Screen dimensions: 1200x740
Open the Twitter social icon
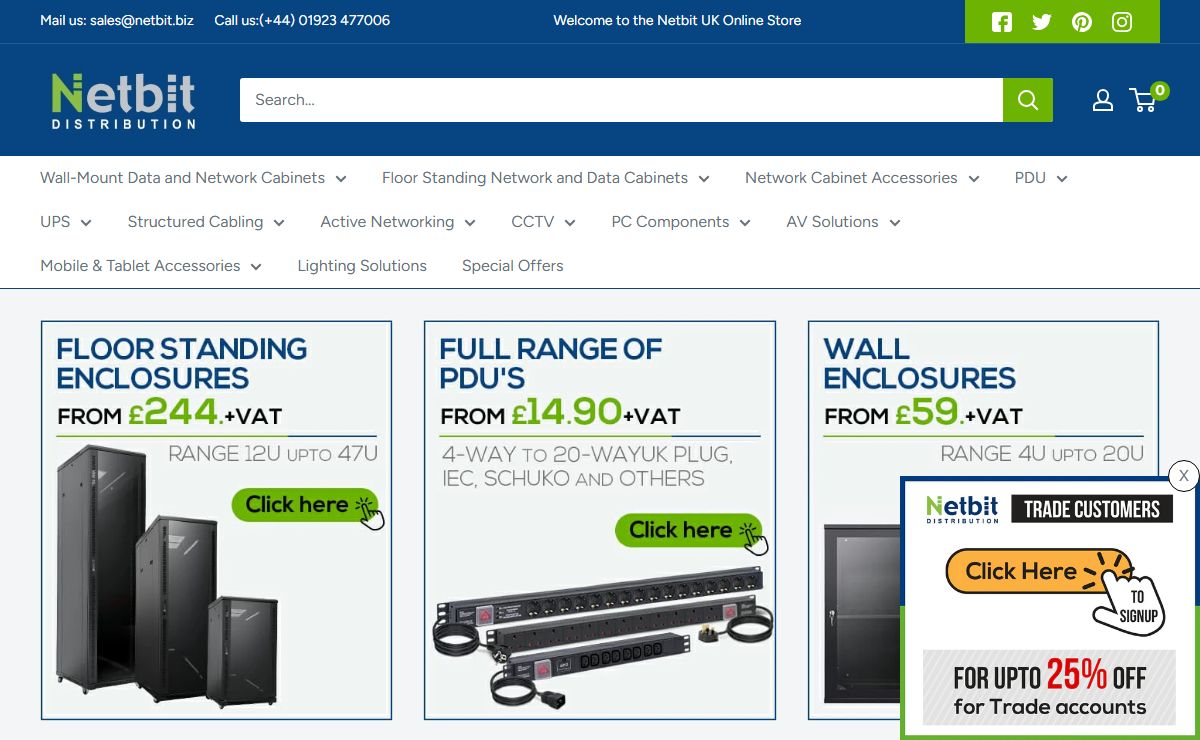[x=1042, y=22]
